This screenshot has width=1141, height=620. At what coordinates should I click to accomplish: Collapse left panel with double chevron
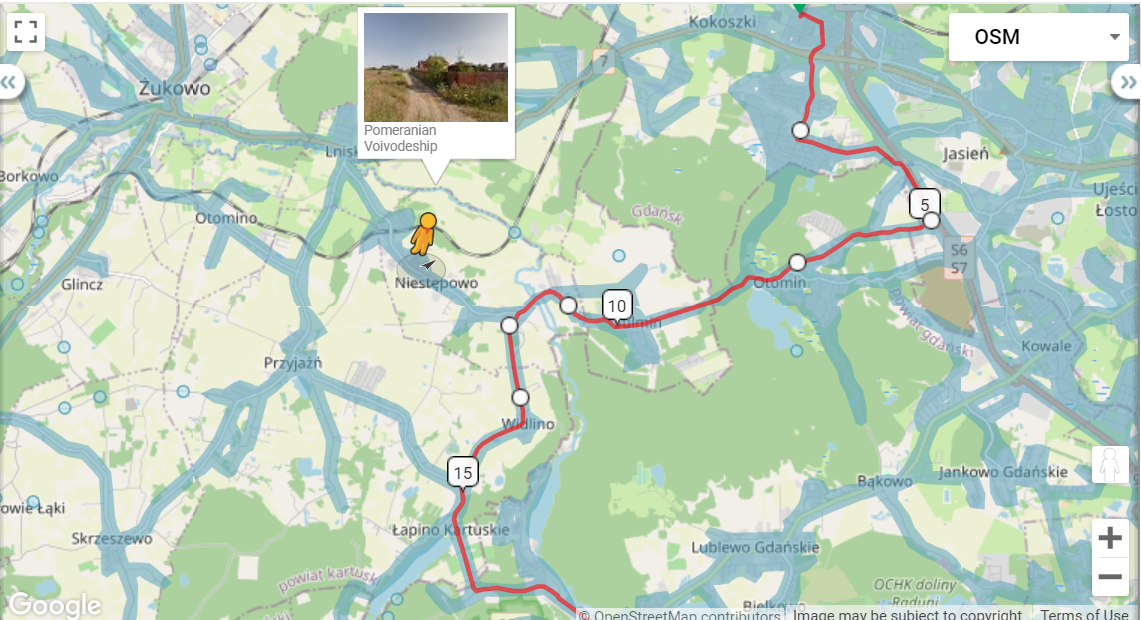(9, 82)
